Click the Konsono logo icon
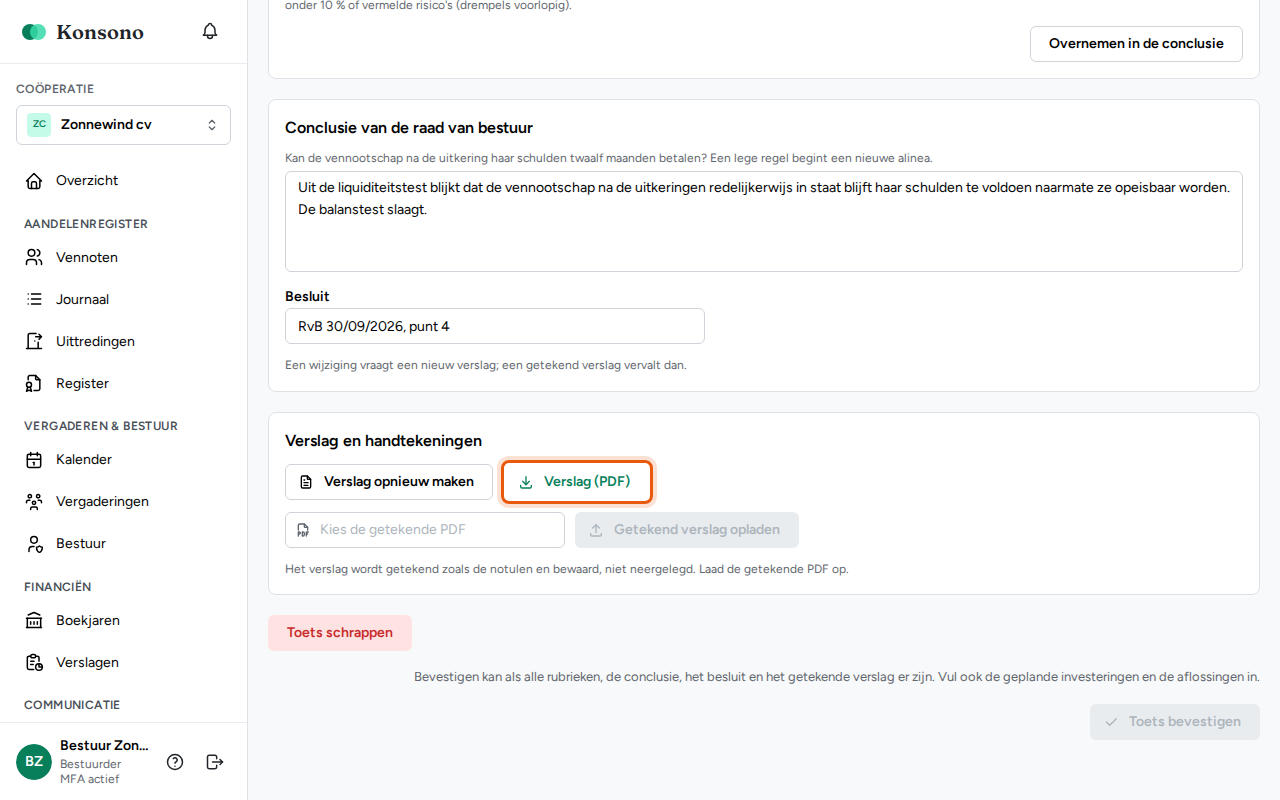 [34, 32]
